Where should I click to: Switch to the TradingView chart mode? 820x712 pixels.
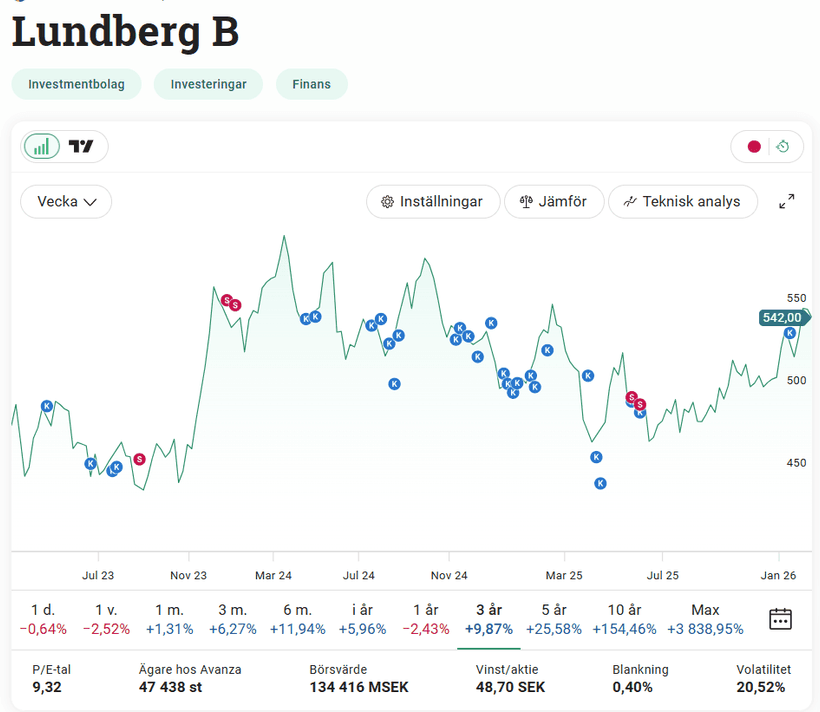tap(81, 147)
